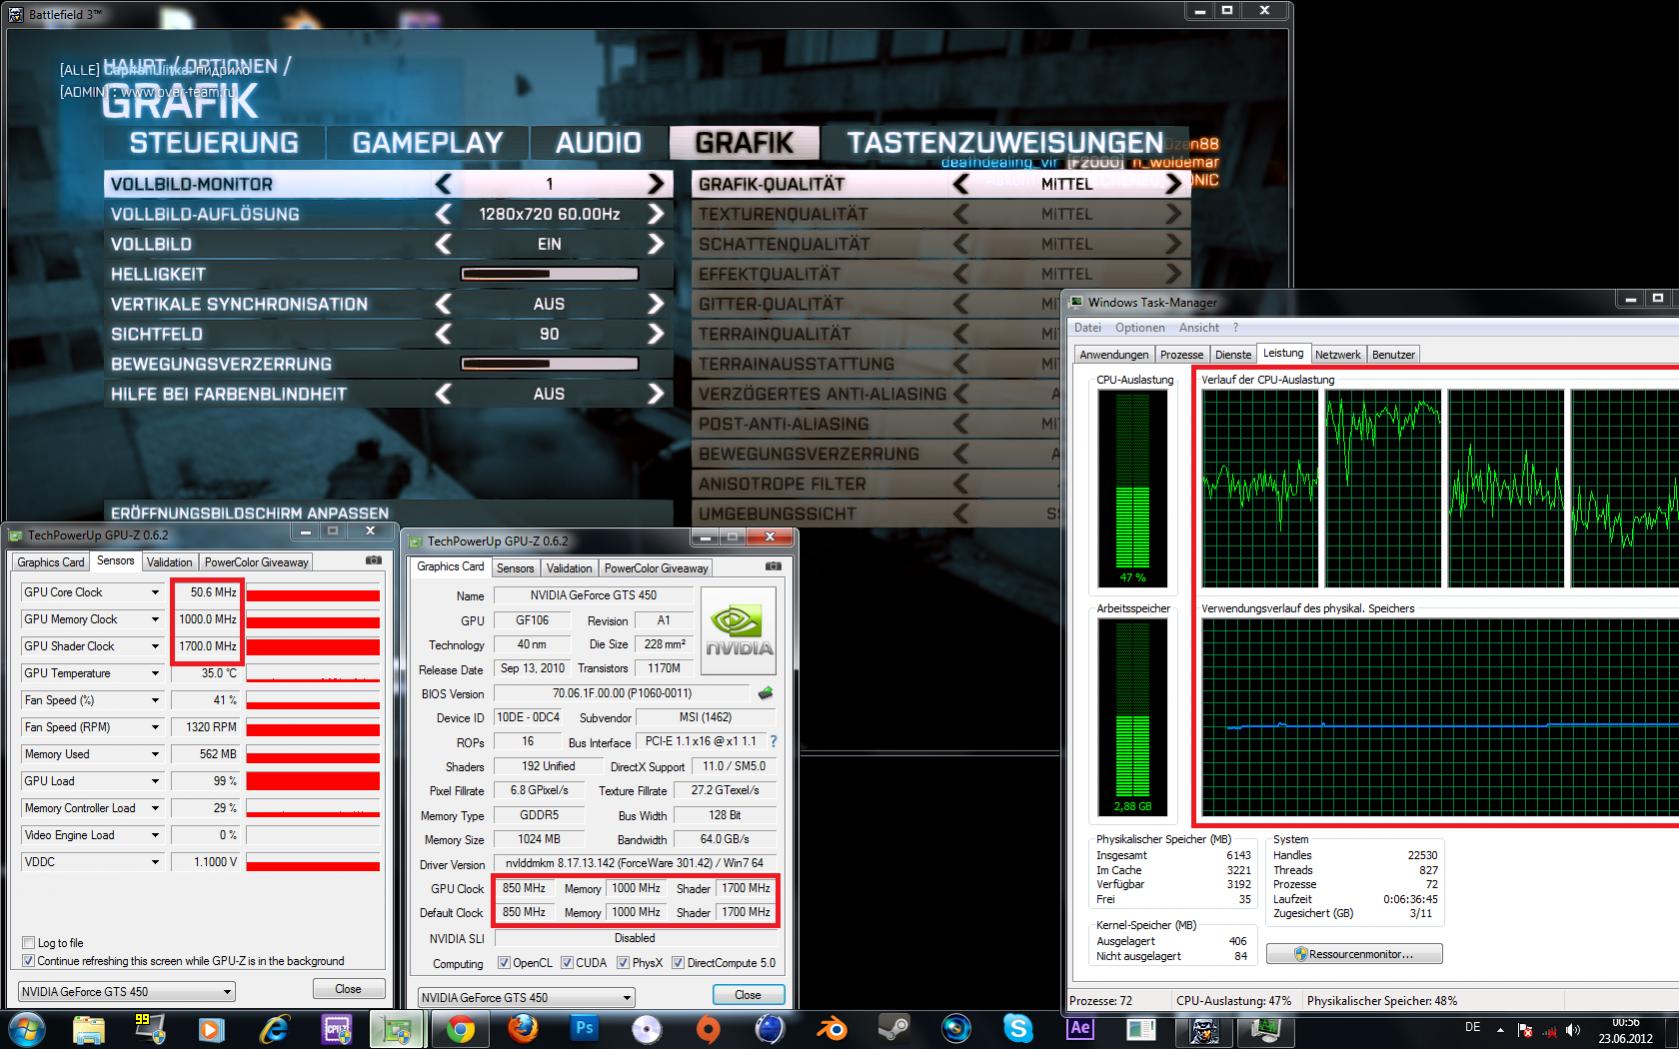This screenshot has width=1679, height=1049.
Task: Open the VDDC sensor dropdown
Action: coord(155,862)
